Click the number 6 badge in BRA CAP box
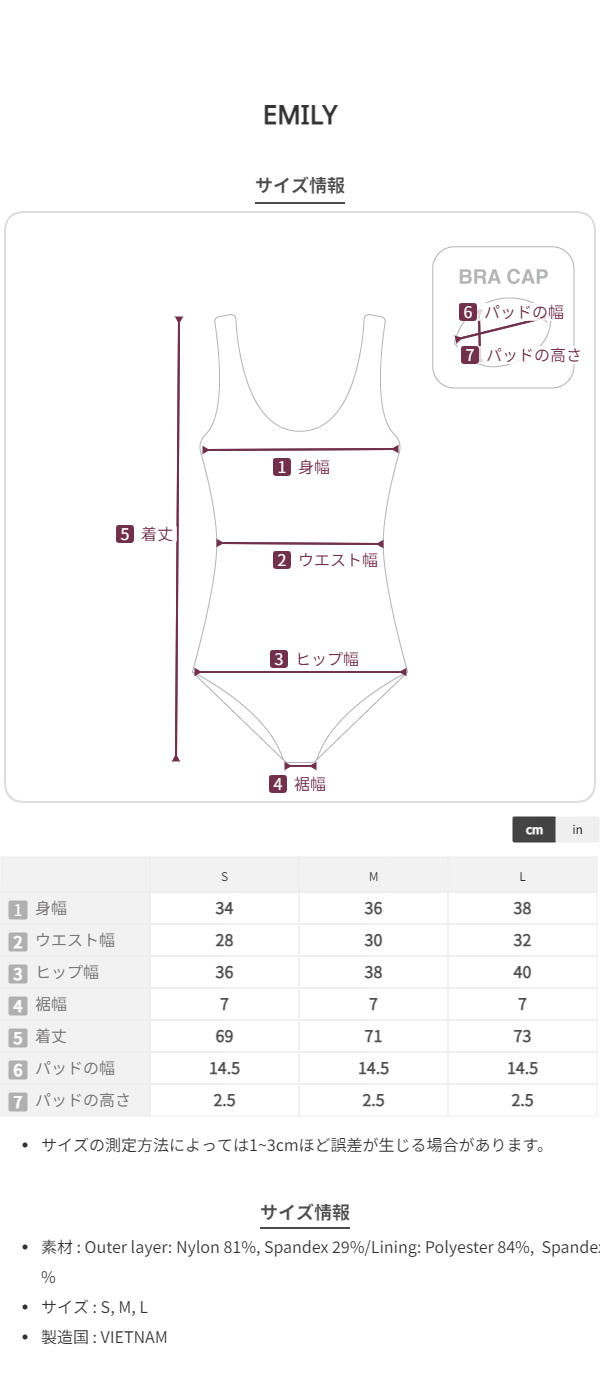 467,312
